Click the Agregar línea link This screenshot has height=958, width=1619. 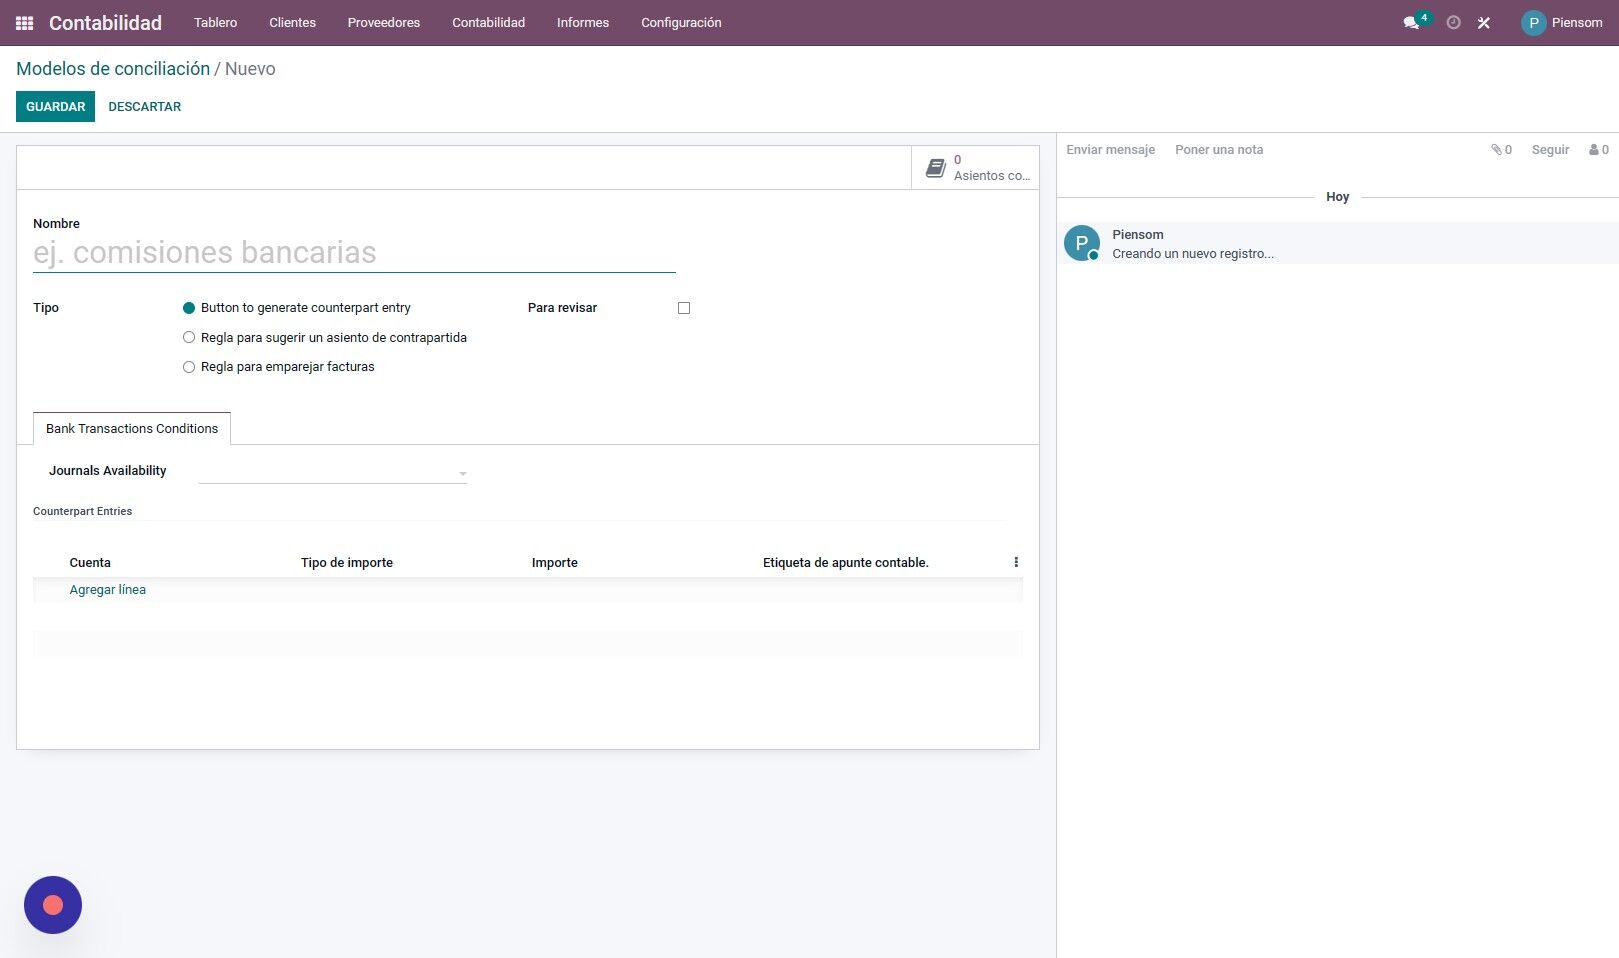108,590
